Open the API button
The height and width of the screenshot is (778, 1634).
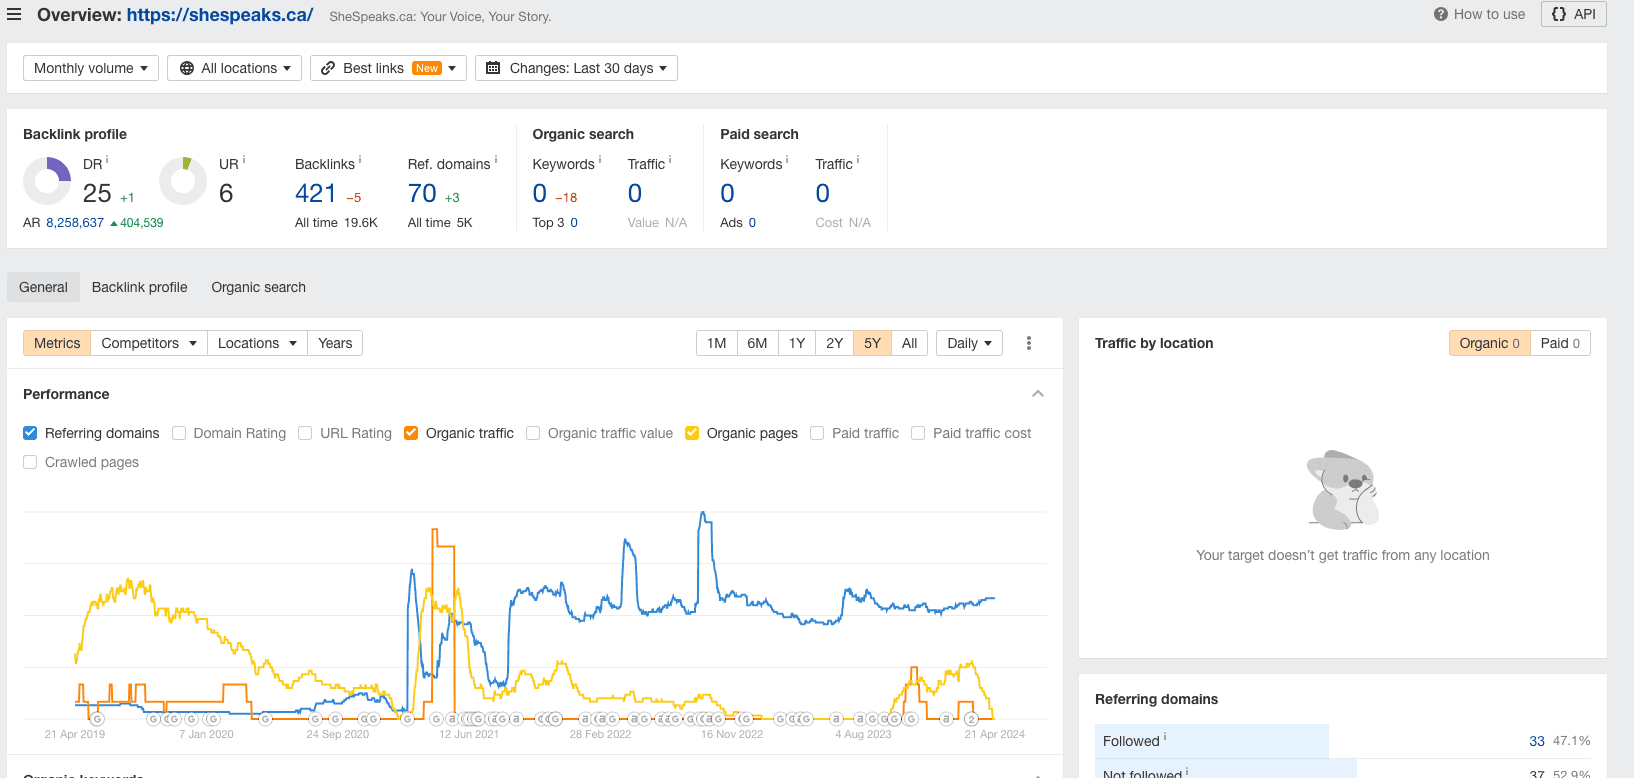1574,14
